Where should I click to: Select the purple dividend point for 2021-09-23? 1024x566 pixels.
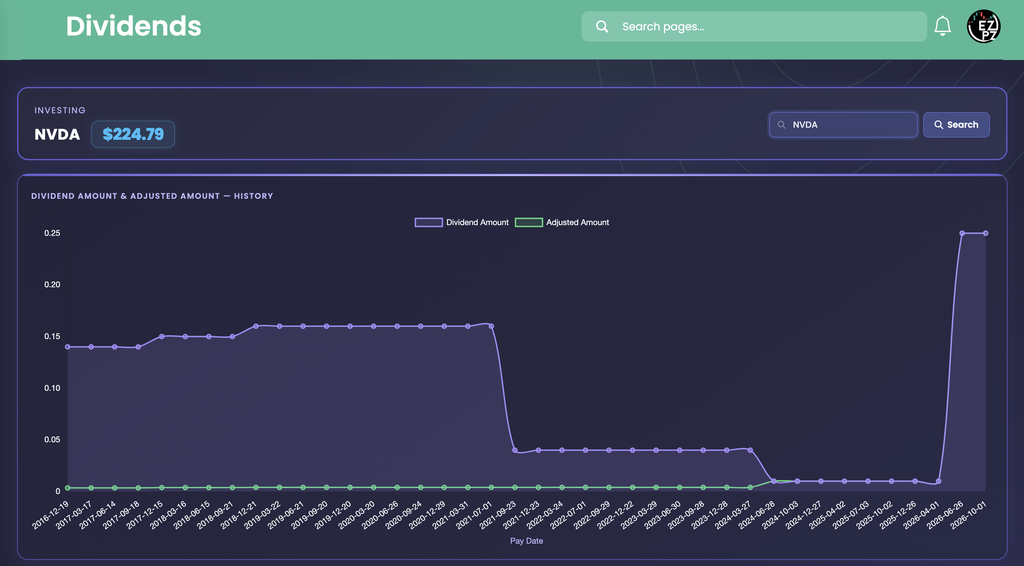coord(515,450)
